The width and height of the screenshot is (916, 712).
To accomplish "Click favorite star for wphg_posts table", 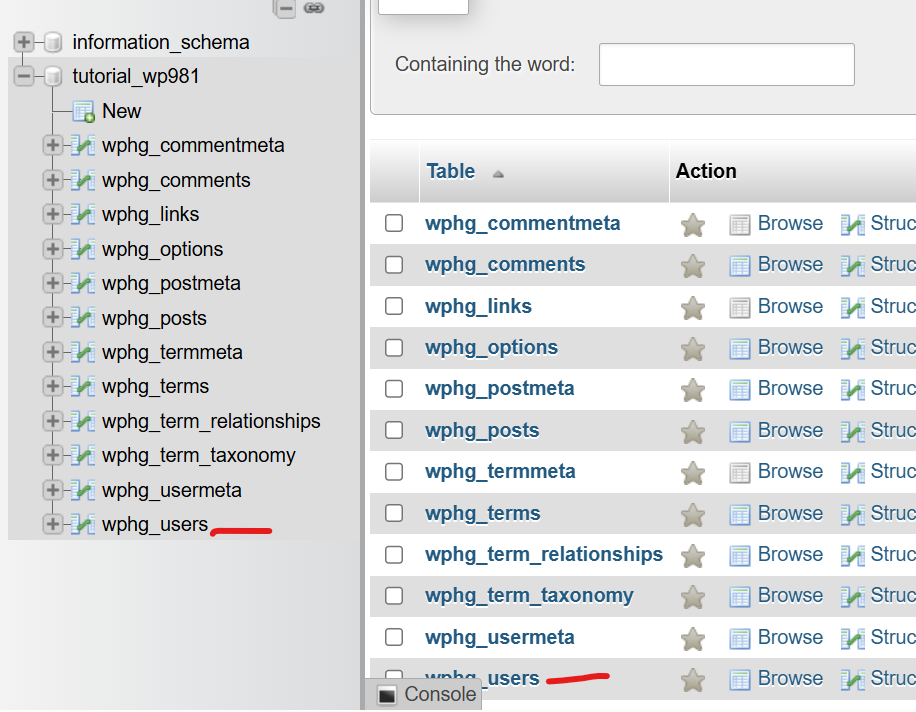I will coord(693,432).
